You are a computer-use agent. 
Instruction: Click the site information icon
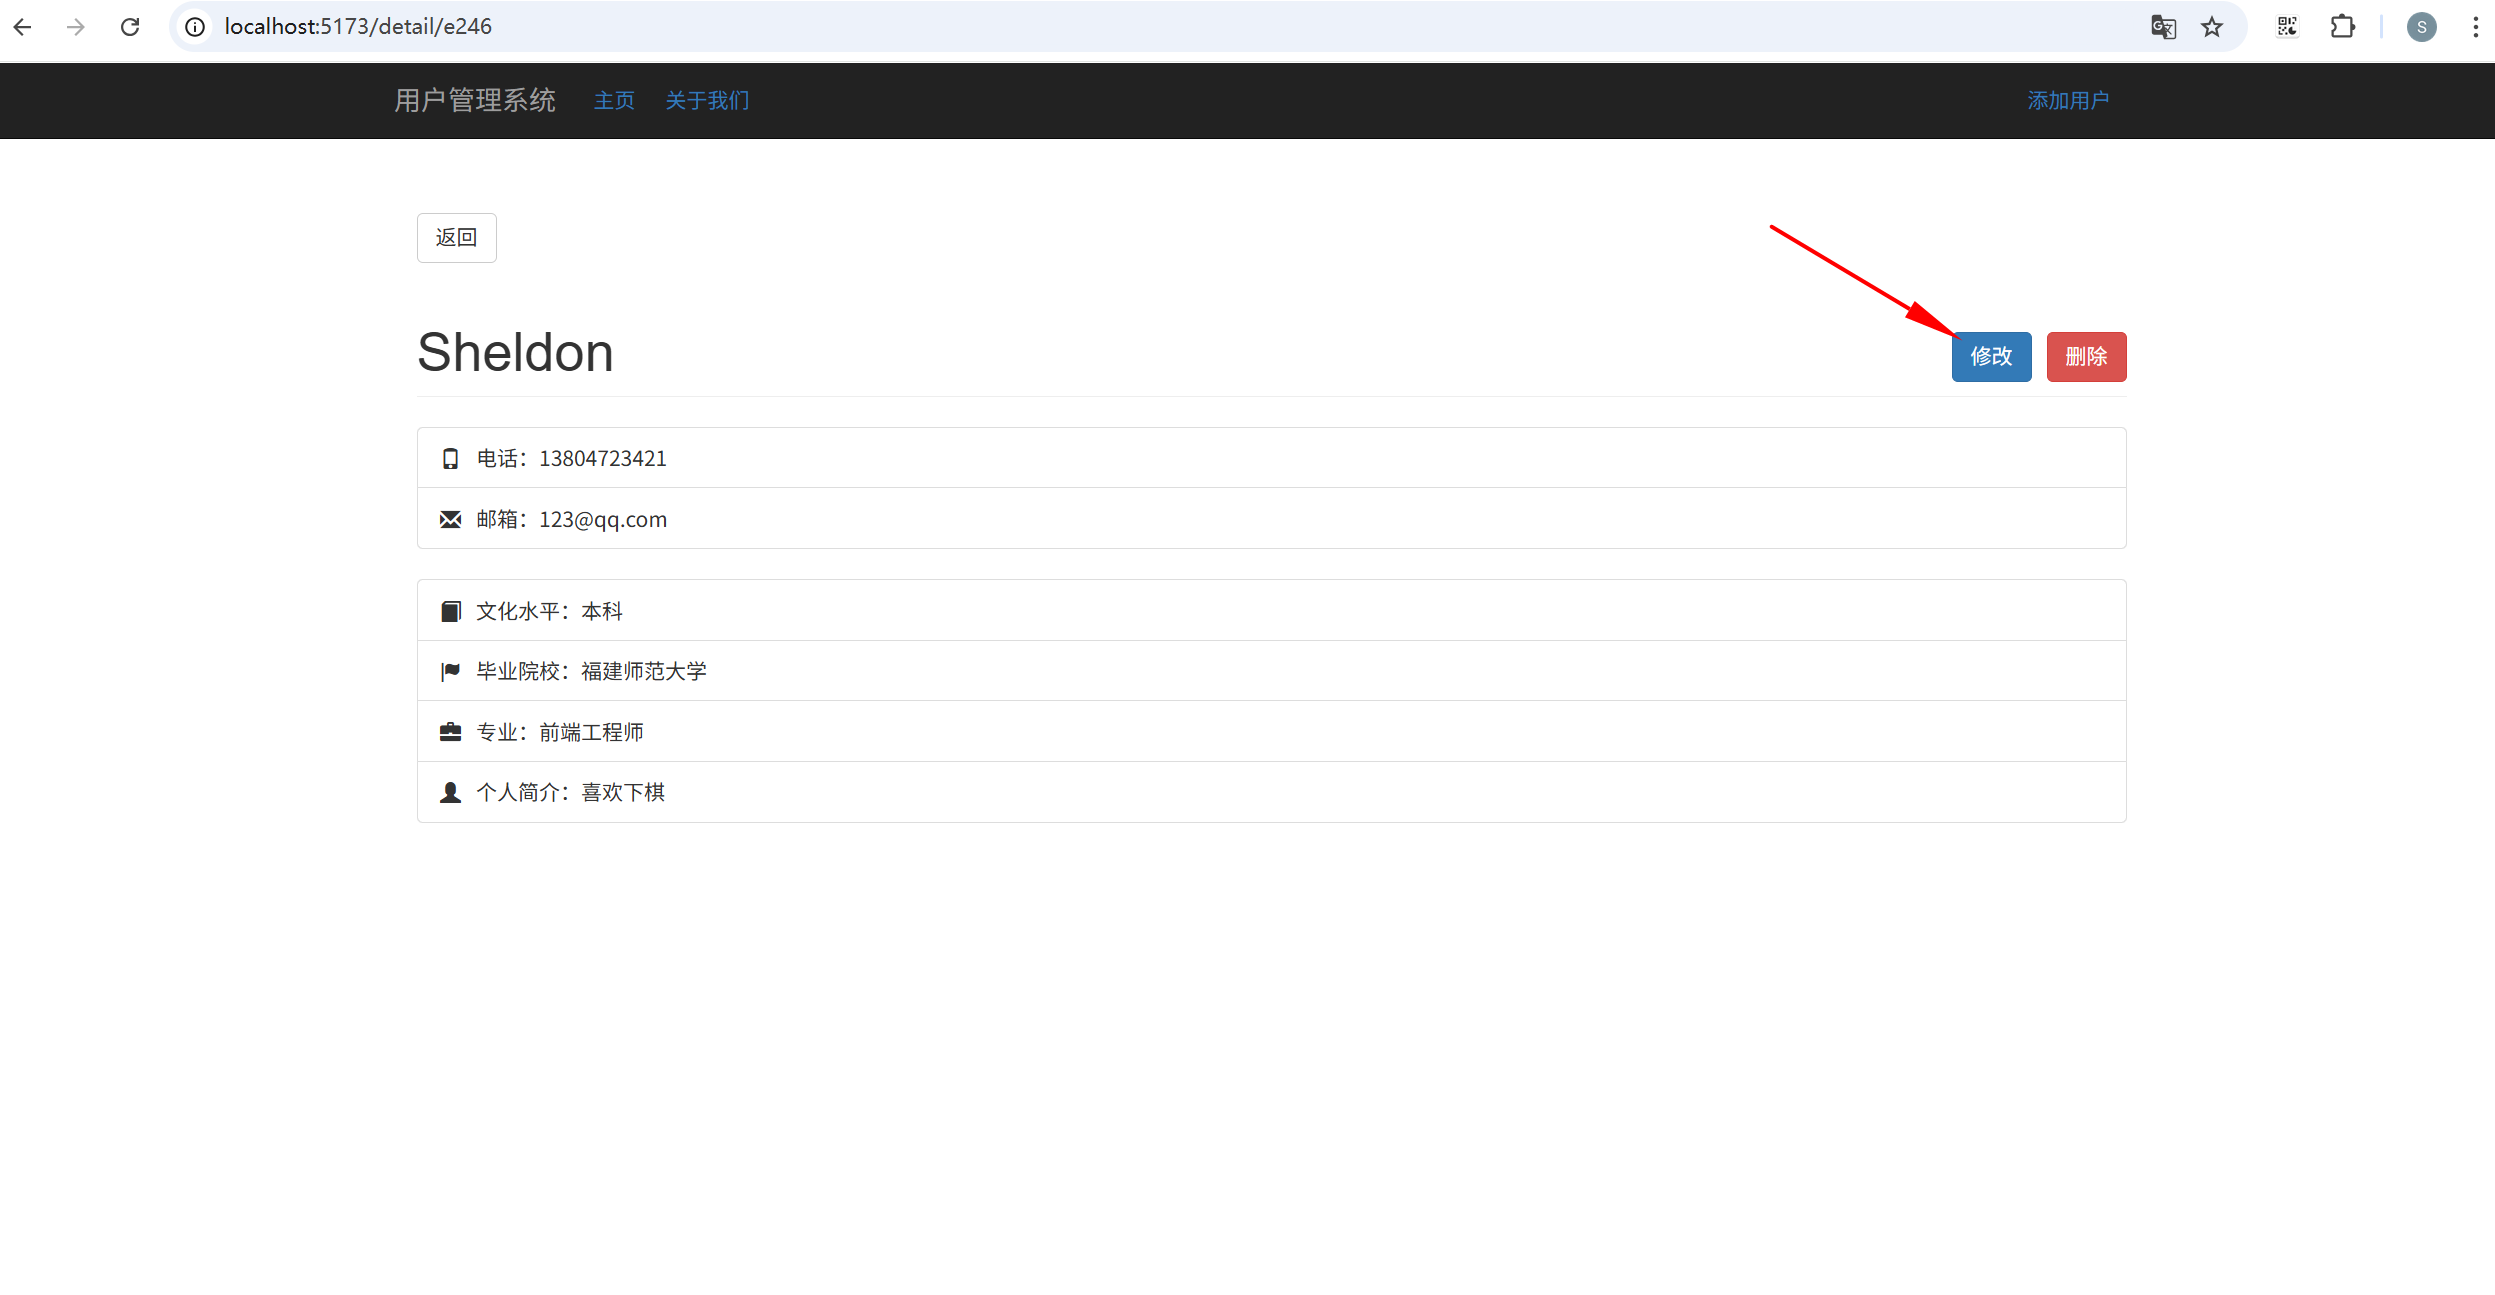(x=196, y=27)
